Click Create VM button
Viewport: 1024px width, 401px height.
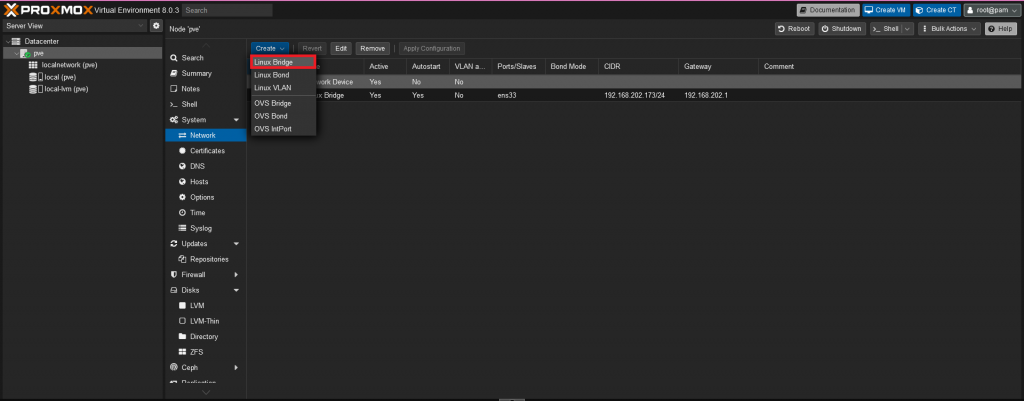(x=886, y=10)
